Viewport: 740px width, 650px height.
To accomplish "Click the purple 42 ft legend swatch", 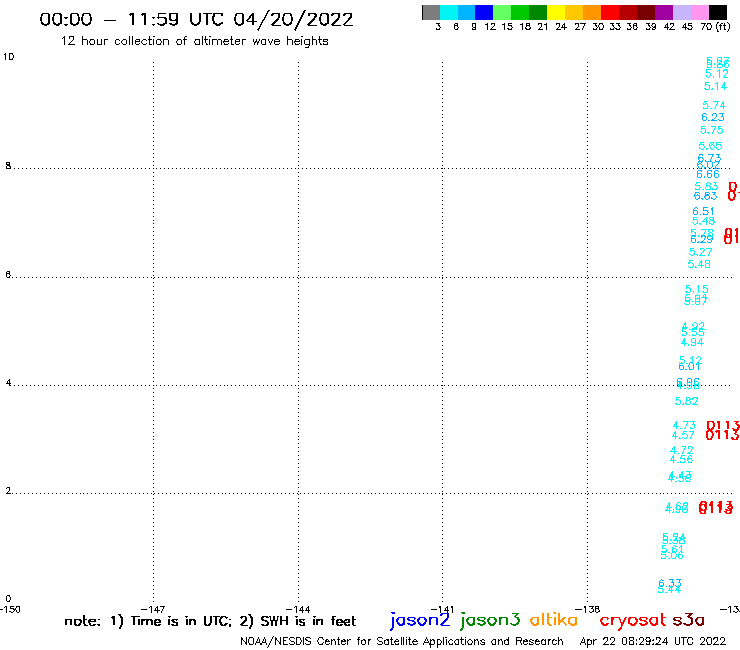I will pyautogui.click(x=664, y=12).
